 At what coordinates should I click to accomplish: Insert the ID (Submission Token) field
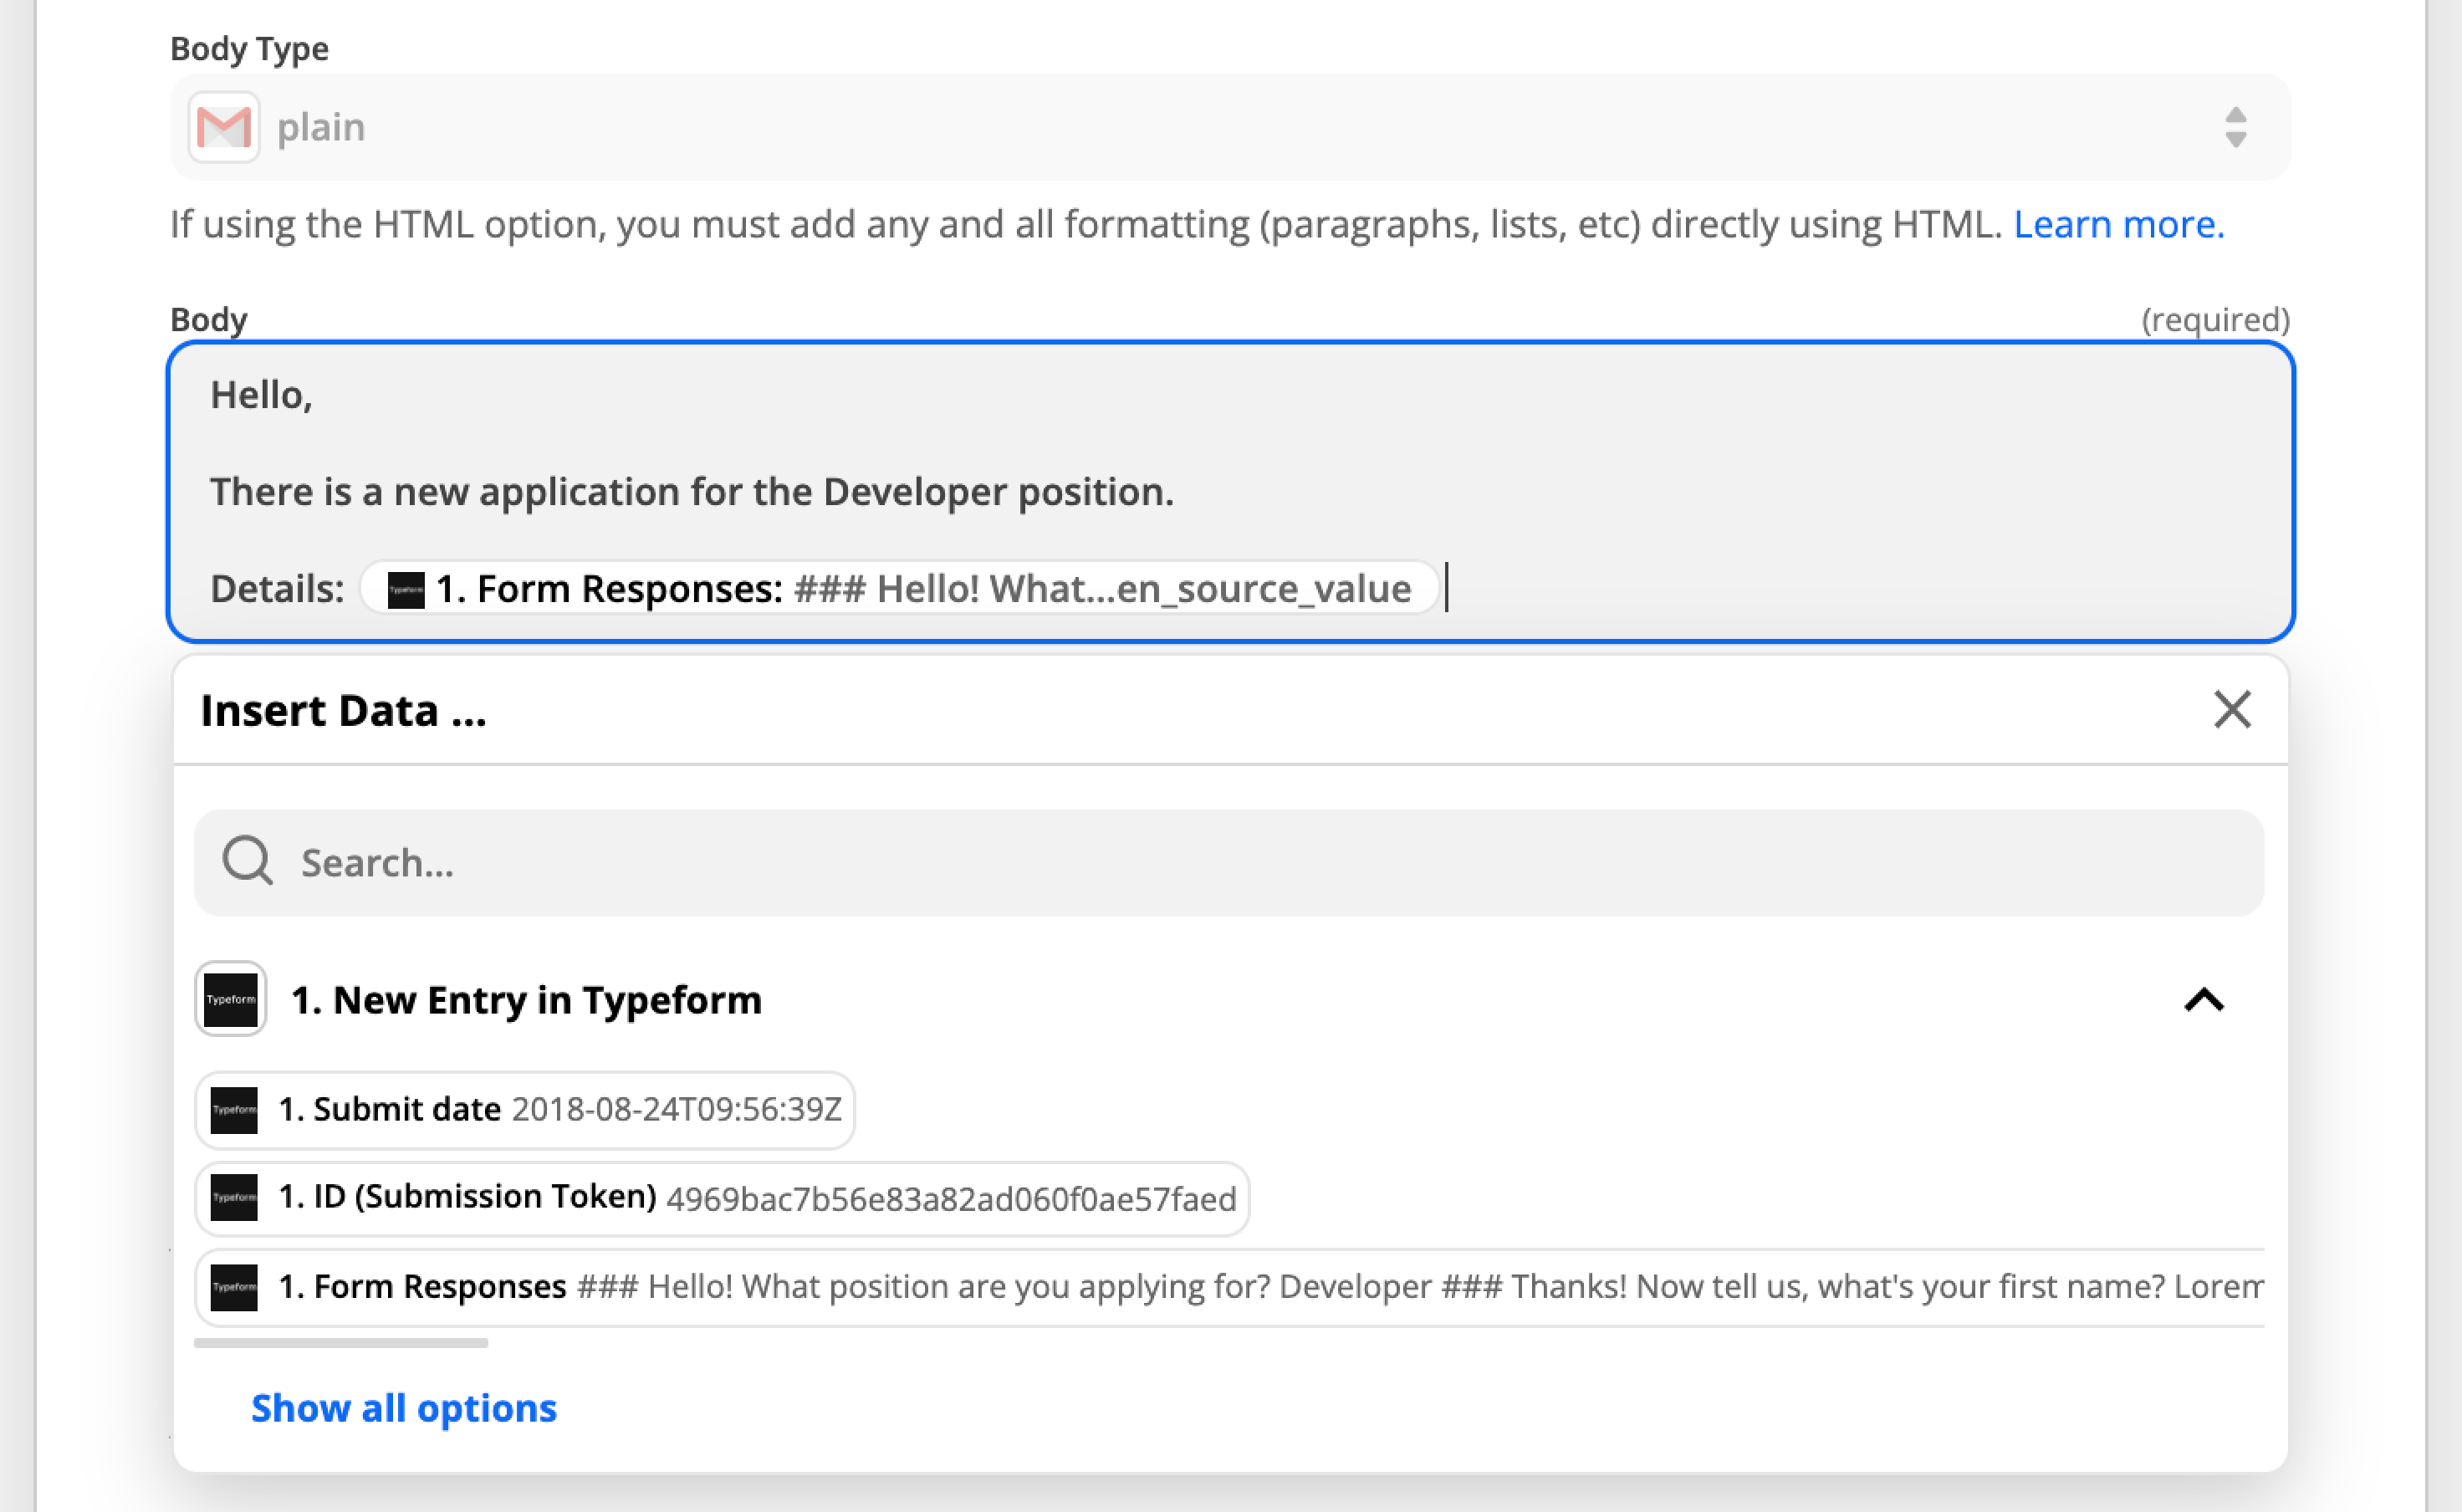coord(722,1198)
